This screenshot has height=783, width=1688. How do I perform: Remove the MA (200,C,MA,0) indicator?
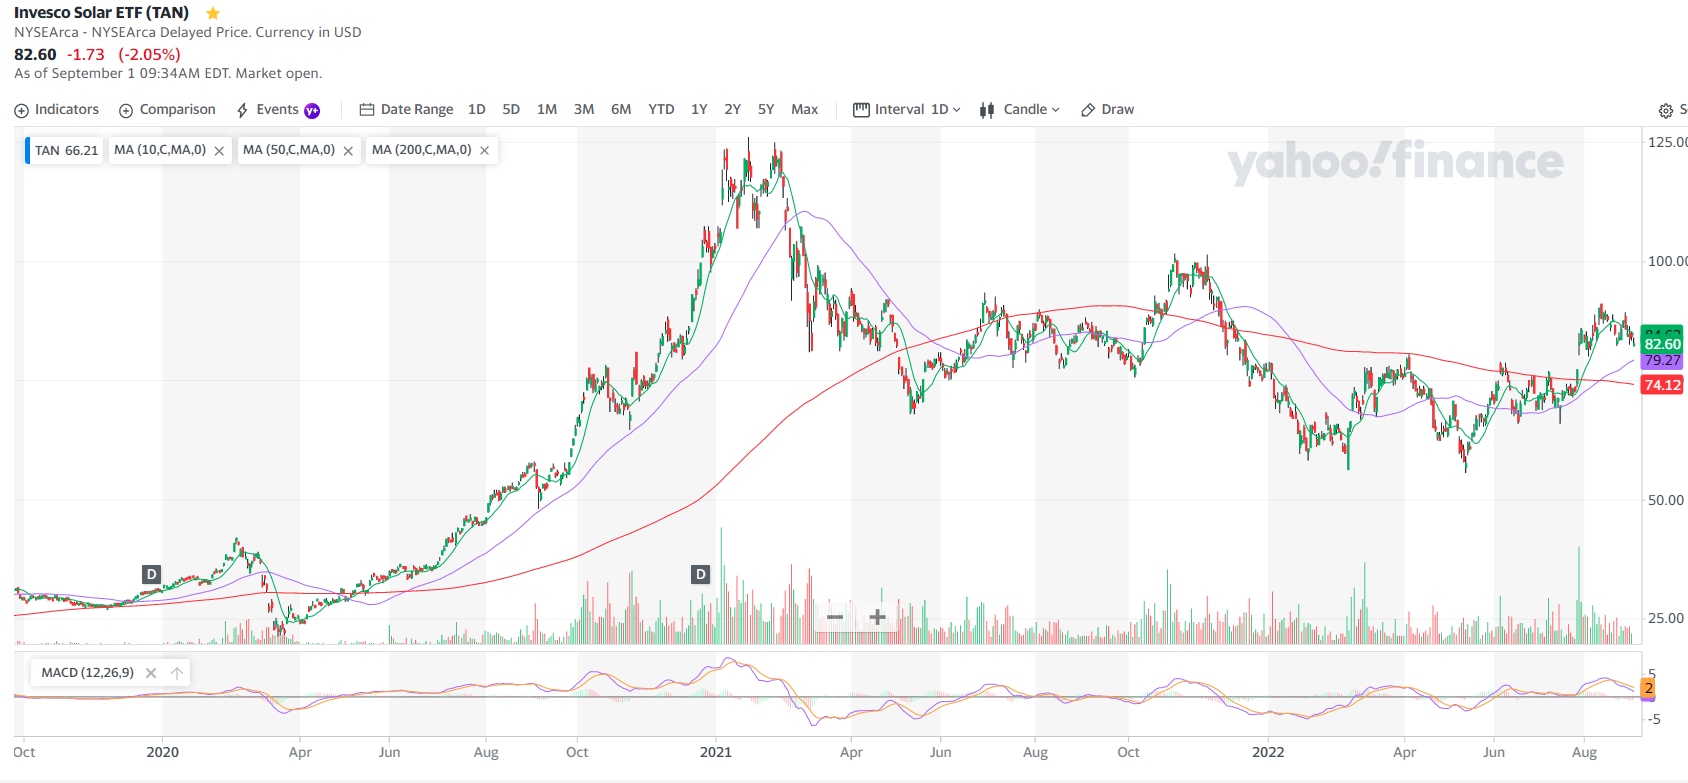pos(484,150)
